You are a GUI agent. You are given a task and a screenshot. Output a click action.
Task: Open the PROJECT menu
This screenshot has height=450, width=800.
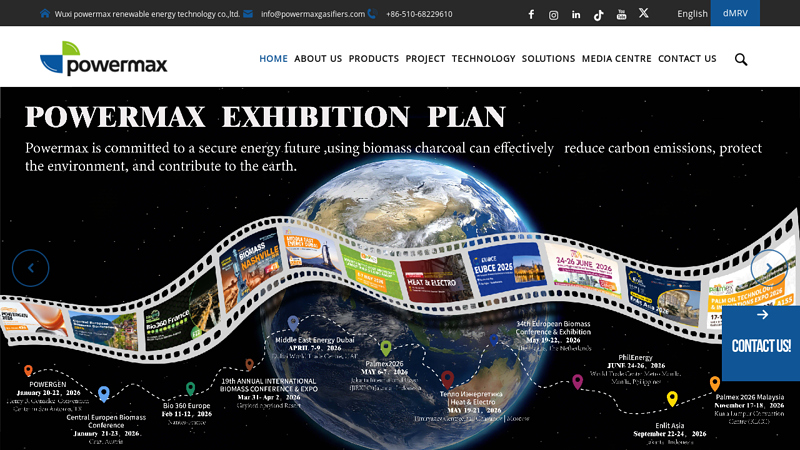coord(425,59)
